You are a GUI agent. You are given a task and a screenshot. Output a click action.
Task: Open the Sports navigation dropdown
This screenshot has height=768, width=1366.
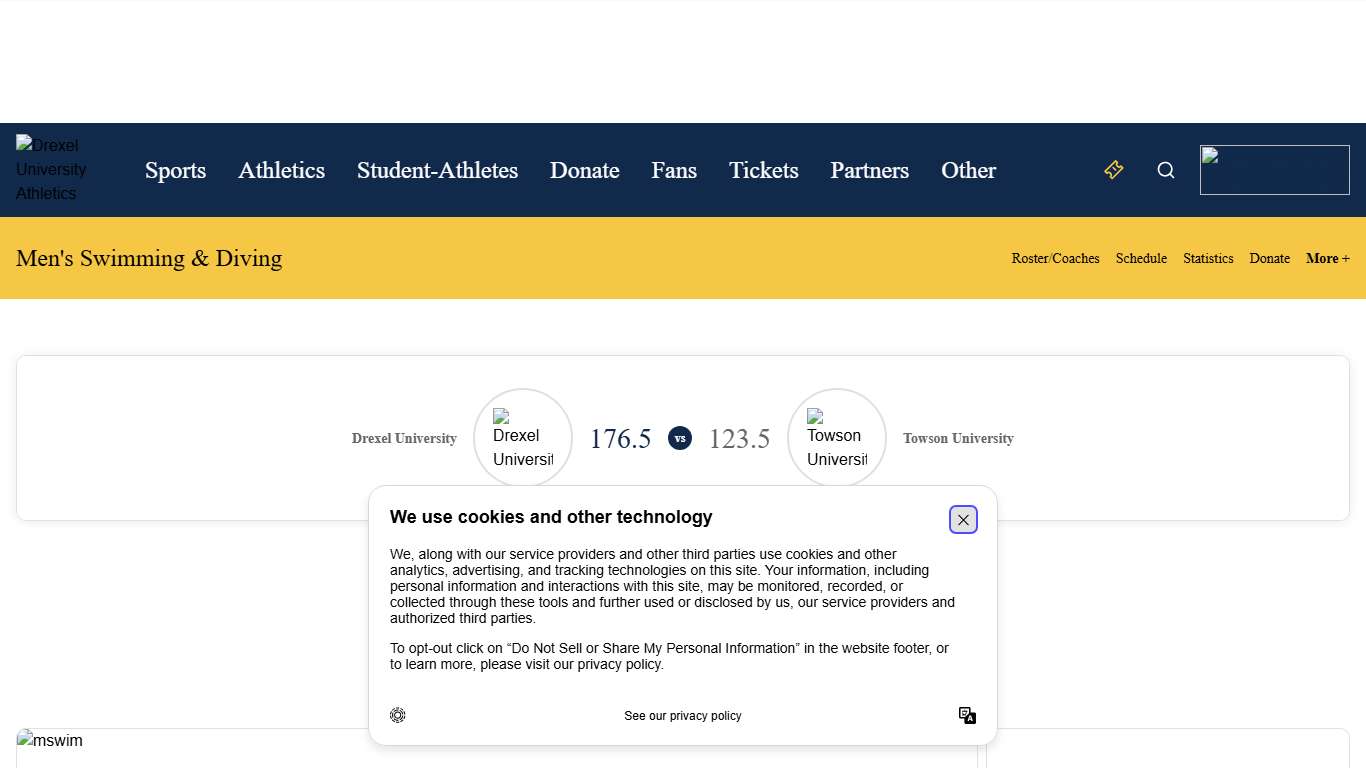[175, 170]
